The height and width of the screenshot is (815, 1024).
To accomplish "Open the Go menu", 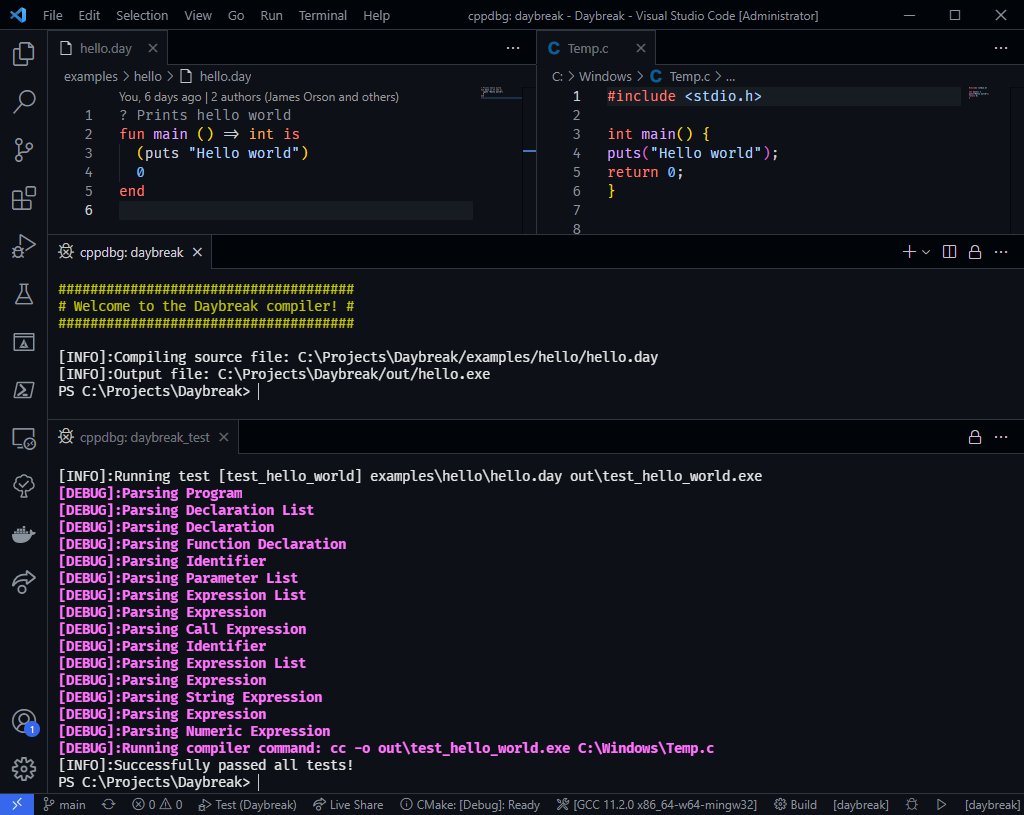I will point(236,15).
